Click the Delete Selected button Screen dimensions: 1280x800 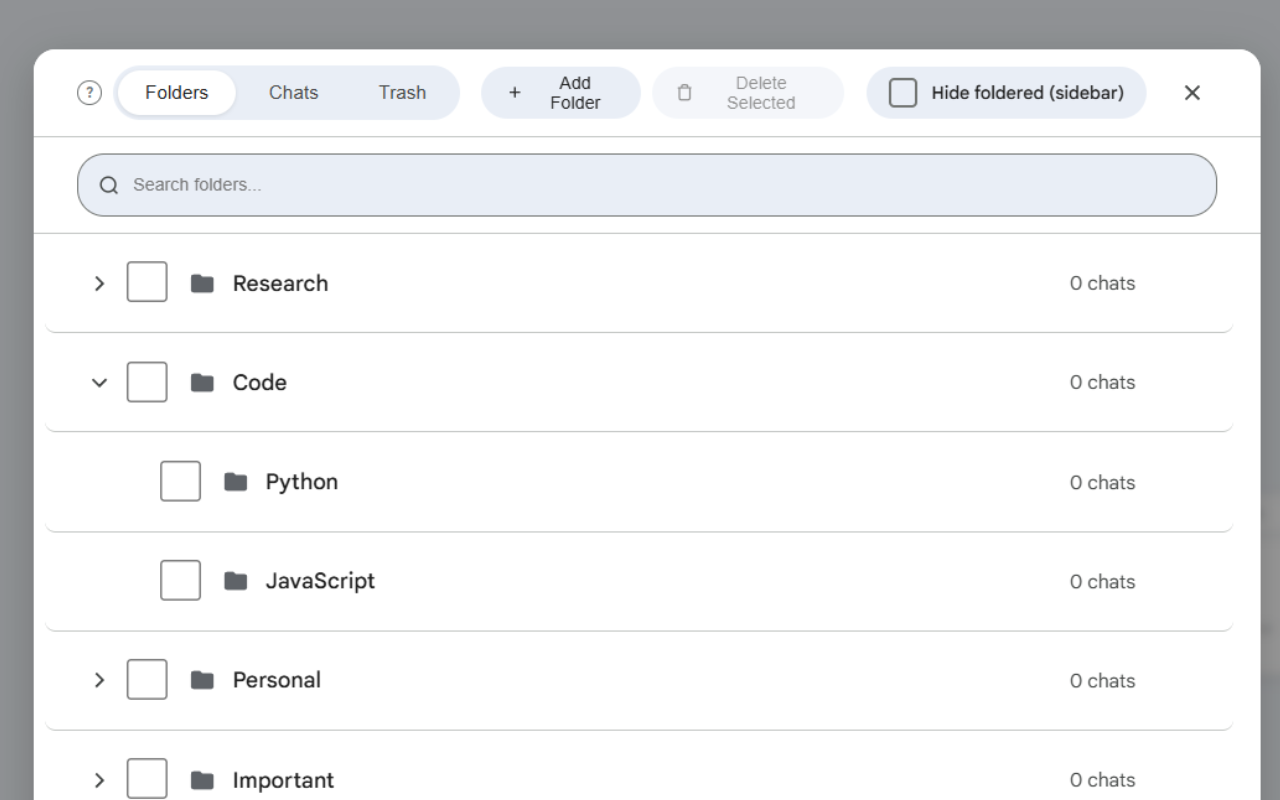pyautogui.click(x=748, y=93)
